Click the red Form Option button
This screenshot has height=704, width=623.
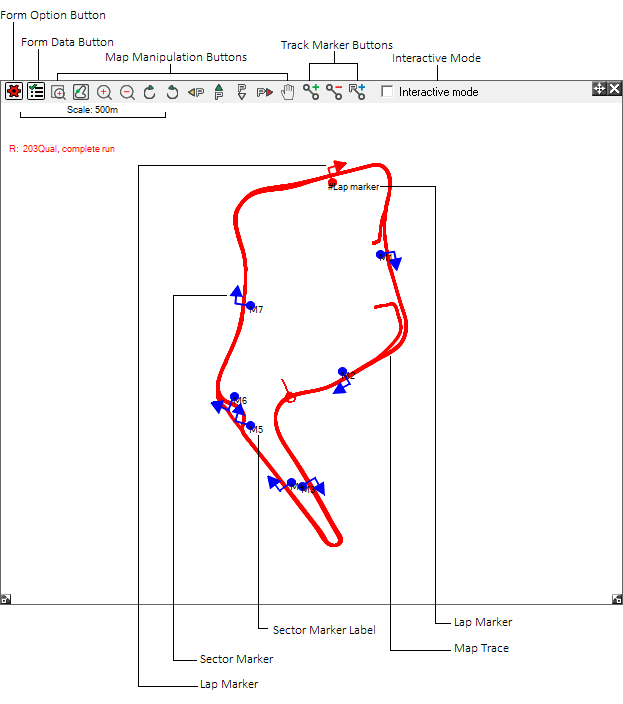tap(13, 91)
